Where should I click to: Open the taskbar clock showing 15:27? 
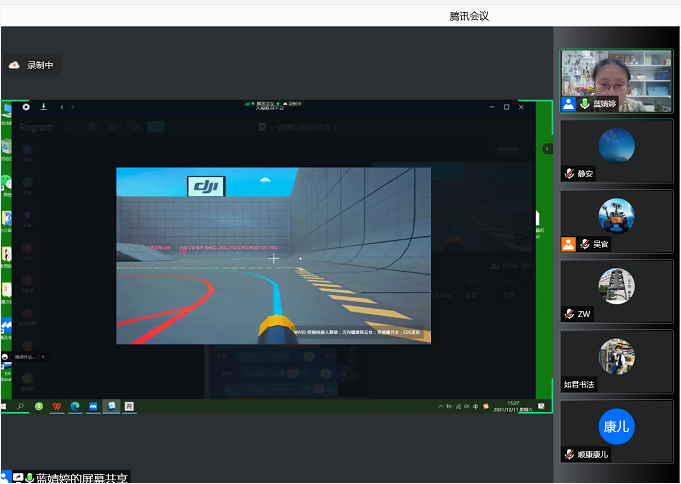(513, 407)
